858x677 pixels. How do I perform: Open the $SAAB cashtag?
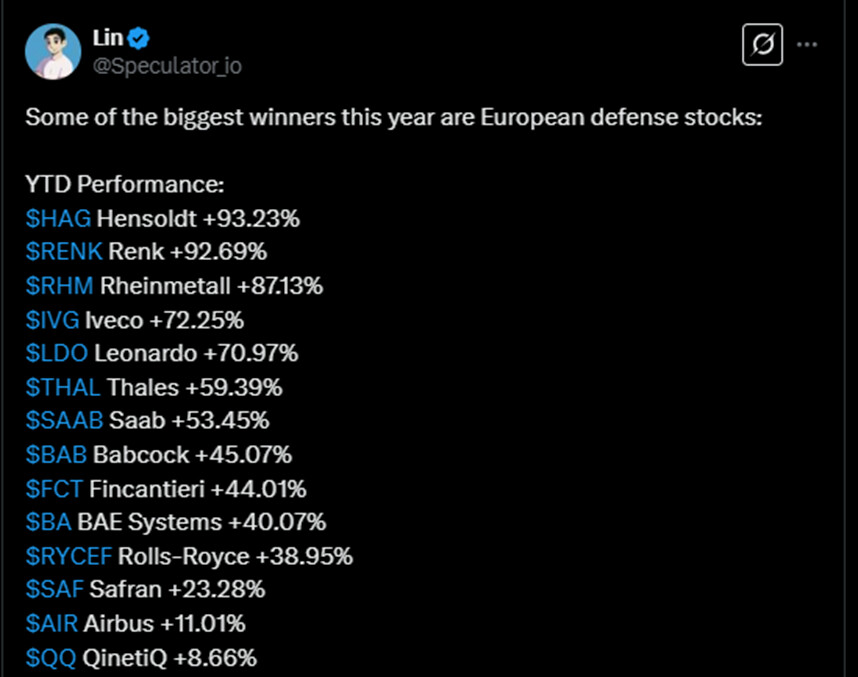coord(64,421)
